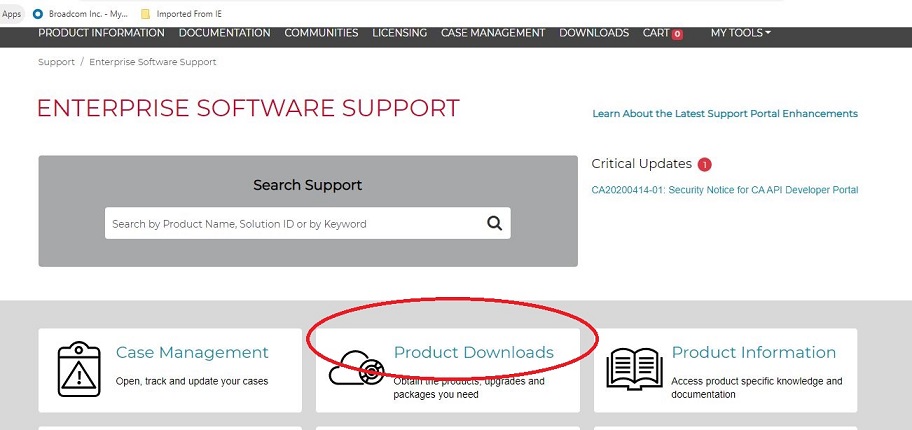Viewport: 912px width, 430px height.
Task: Open DOWNLOADS in the nav bar
Action: [594, 33]
